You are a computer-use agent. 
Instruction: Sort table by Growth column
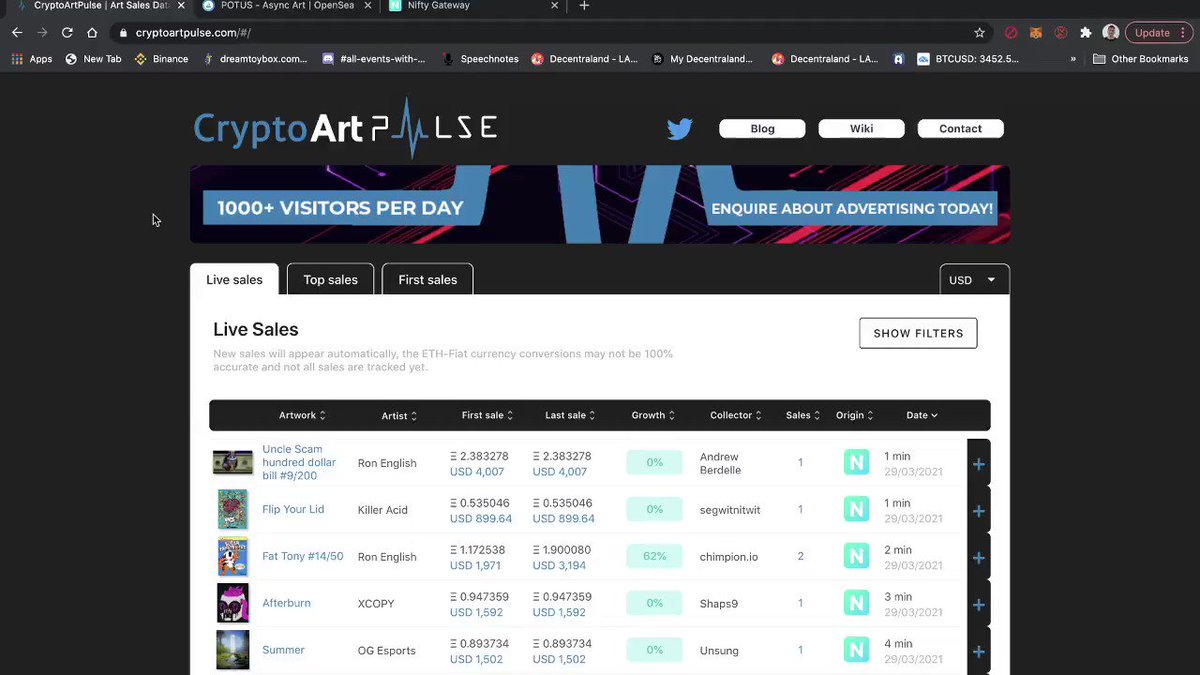(653, 415)
